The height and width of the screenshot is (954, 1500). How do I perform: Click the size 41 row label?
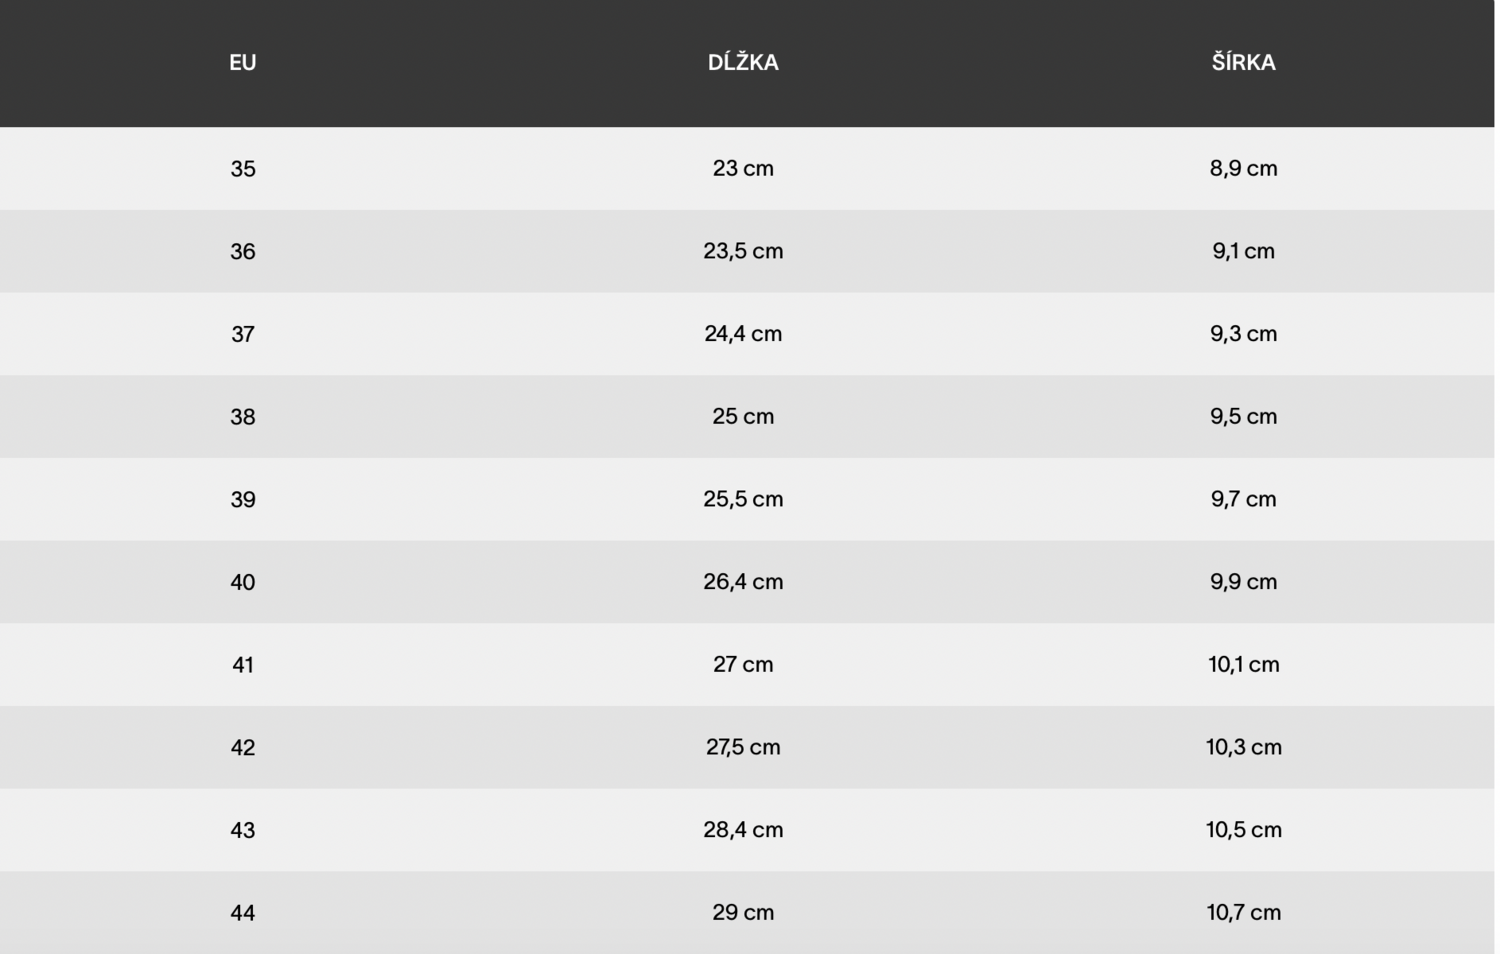click(x=243, y=665)
